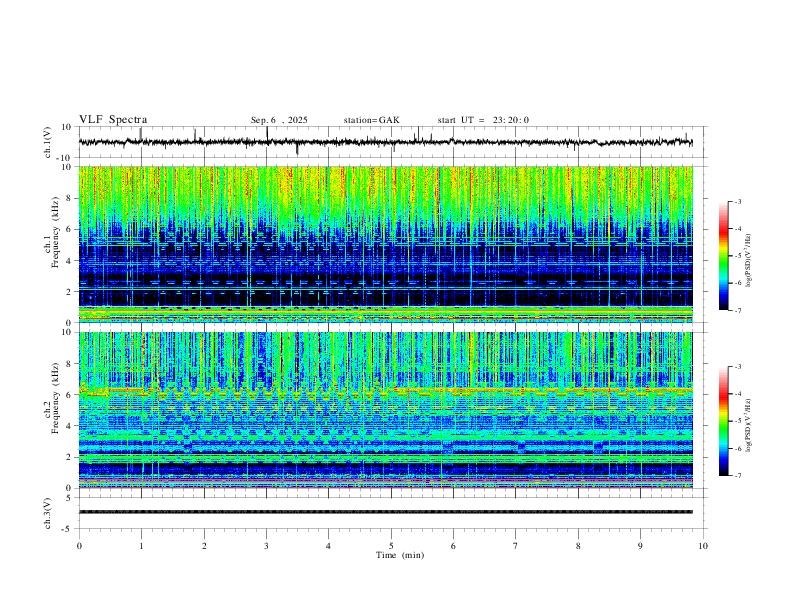Click inside the ch.1 spectrogram panel
Screen dimensions: 792x612
386,244
